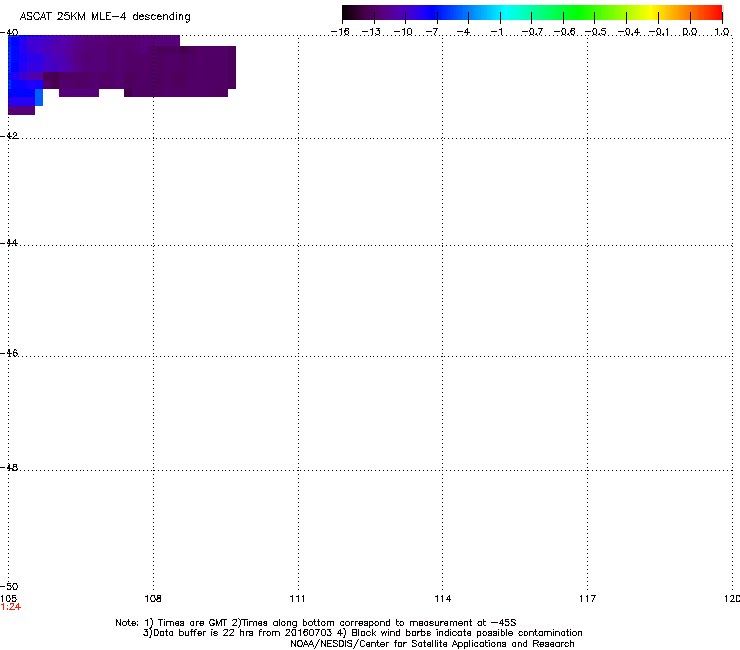Click the 'Times are GMT' note line
740x650 pixels.
tap(316, 623)
